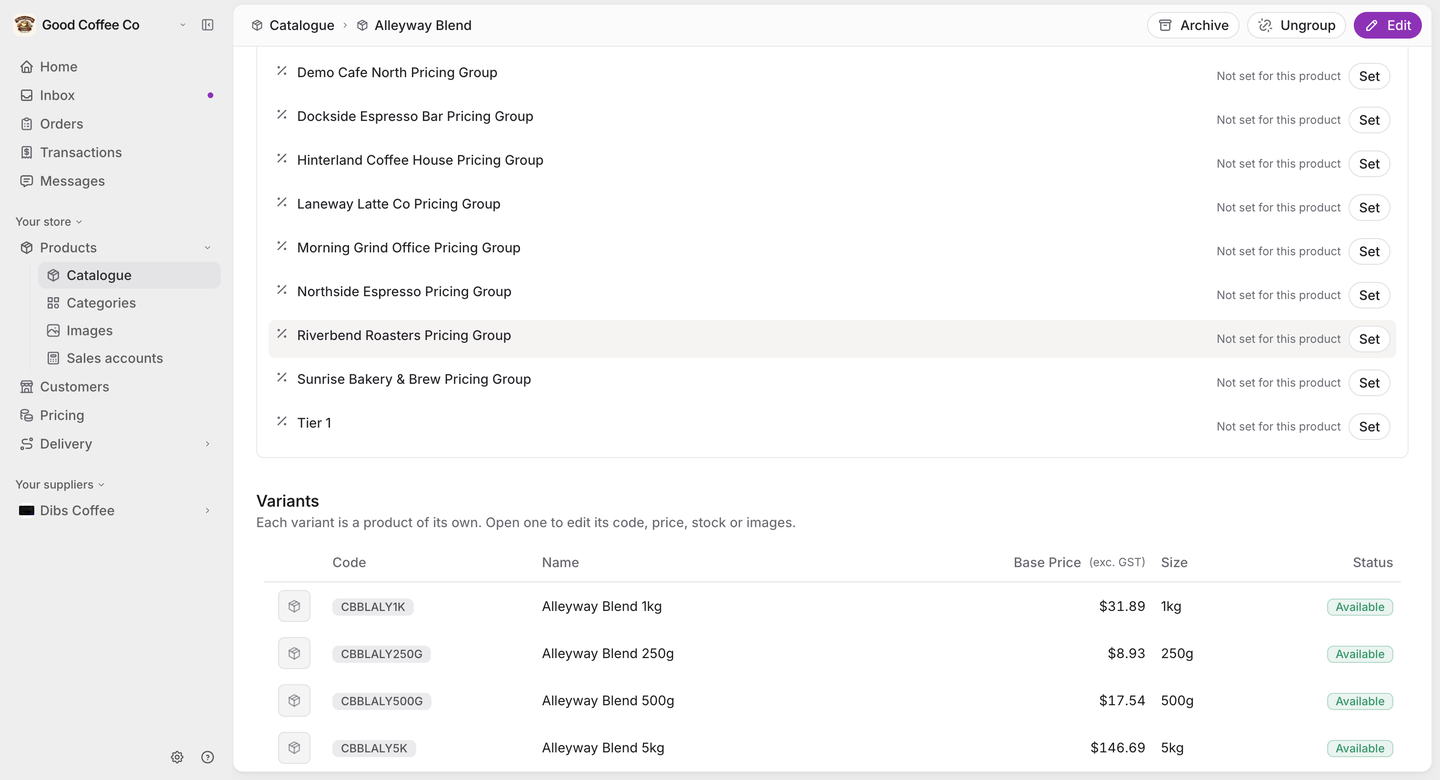This screenshot has width=1440, height=780.
Task: Collapse the Your store section
Action: click(x=49, y=222)
